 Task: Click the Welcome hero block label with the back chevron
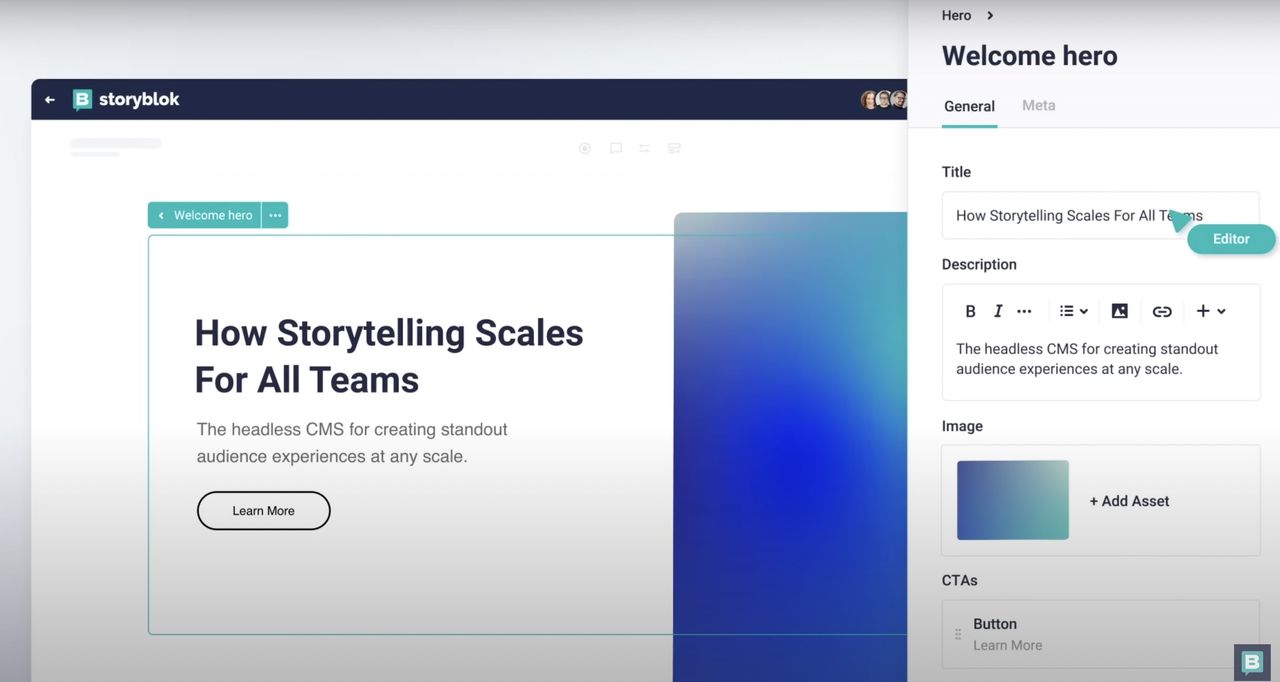click(205, 215)
